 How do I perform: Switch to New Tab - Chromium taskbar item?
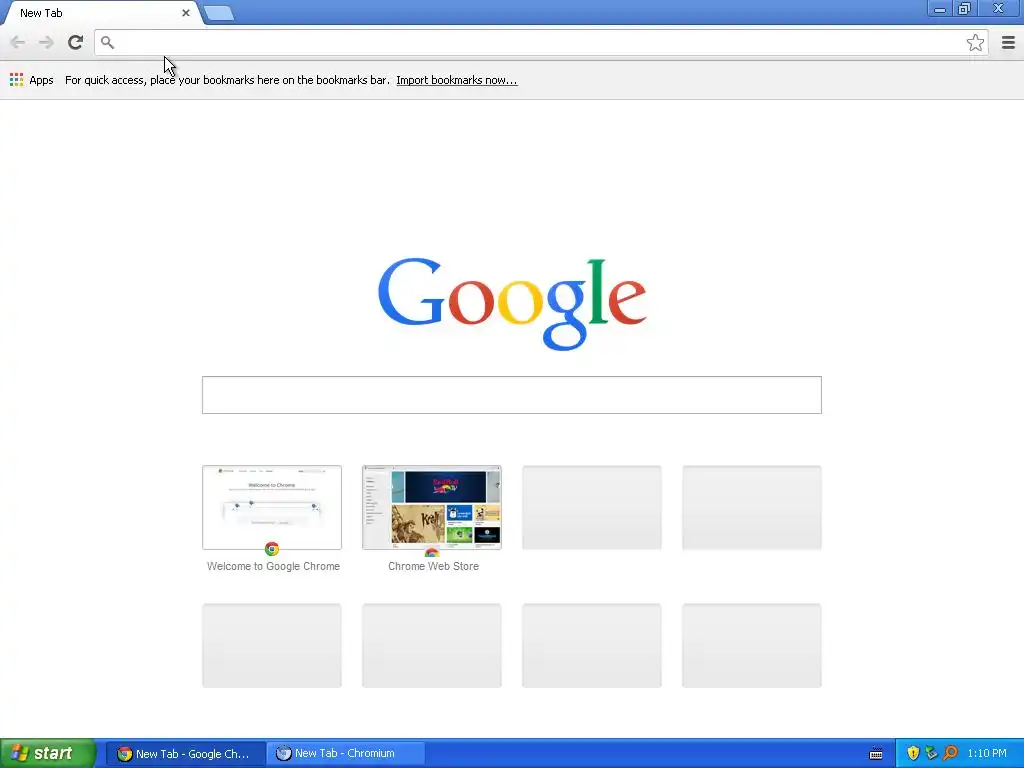point(345,754)
